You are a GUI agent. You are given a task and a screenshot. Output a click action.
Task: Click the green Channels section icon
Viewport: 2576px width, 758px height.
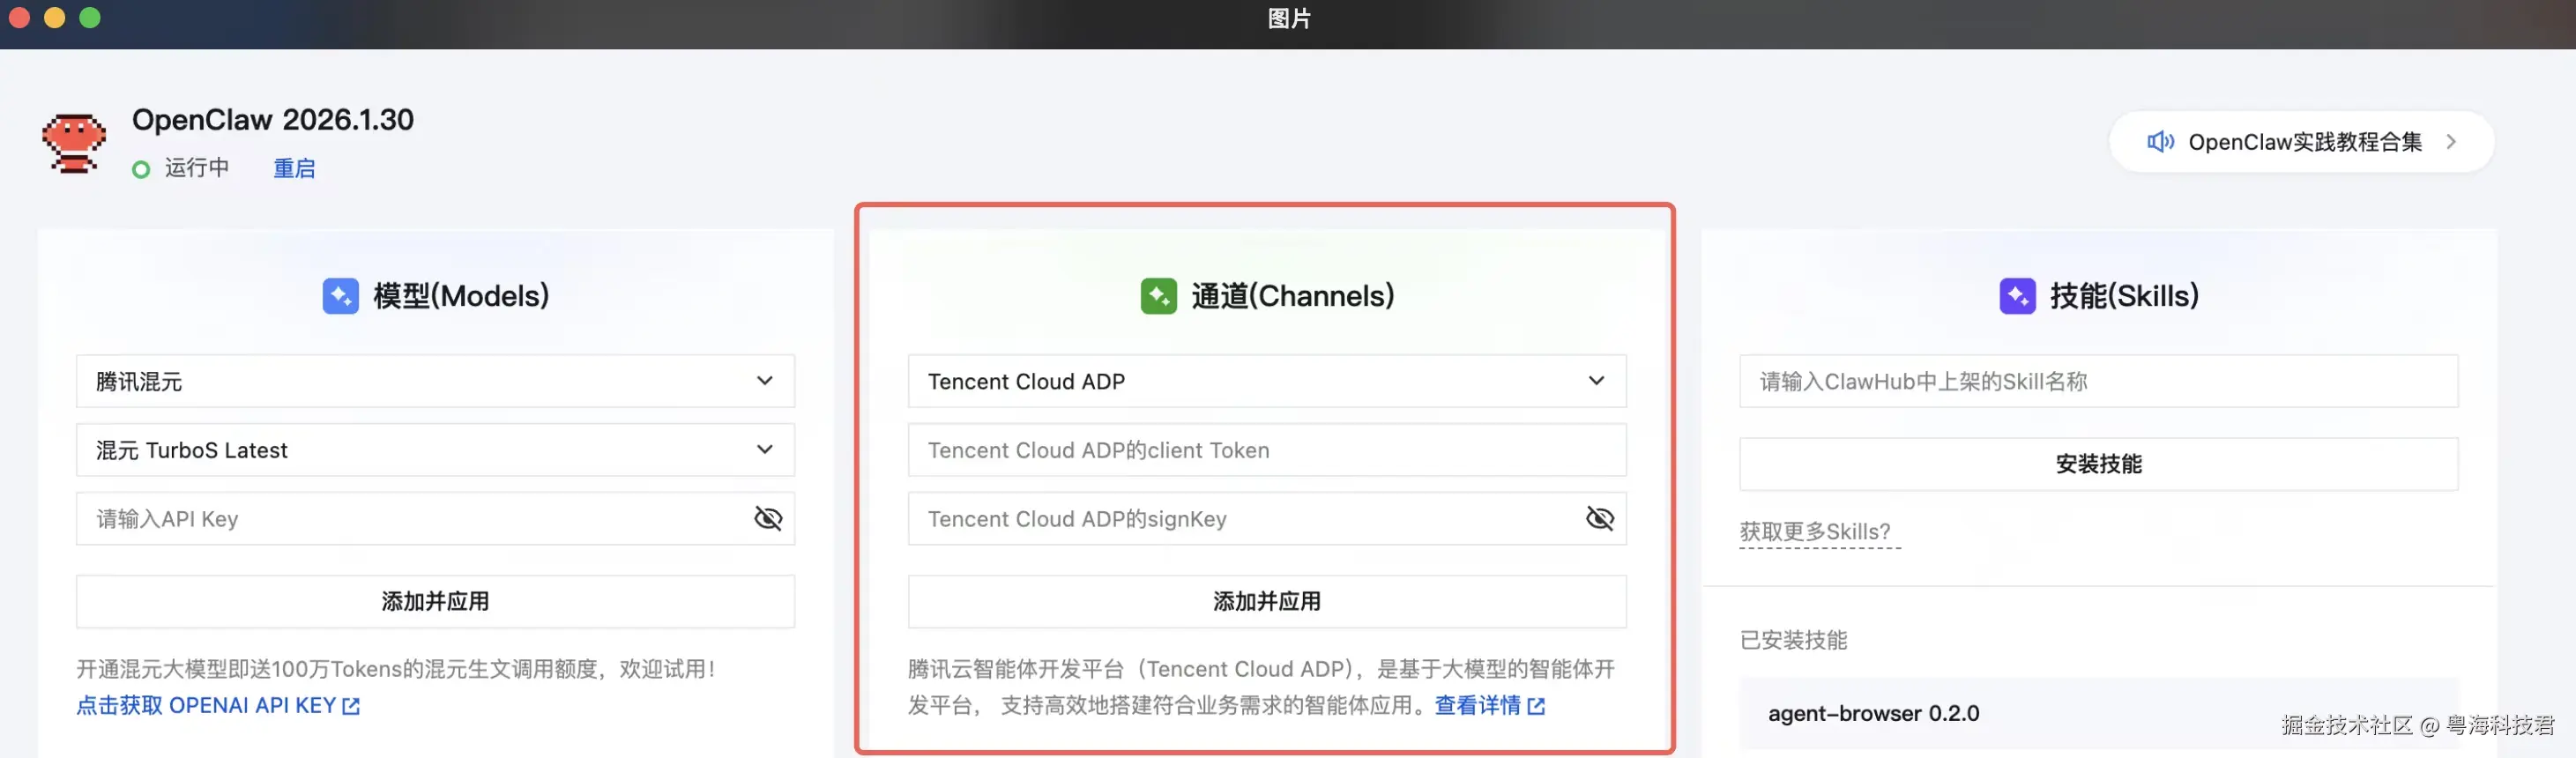[1158, 296]
